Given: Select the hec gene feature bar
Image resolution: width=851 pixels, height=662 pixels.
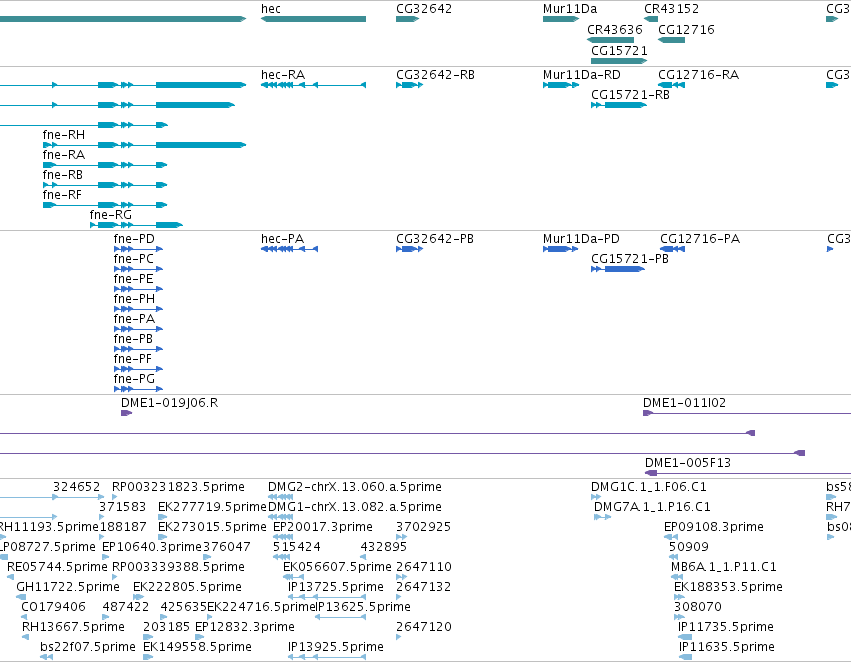Looking at the screenshot, I should (x=313, y=19).
